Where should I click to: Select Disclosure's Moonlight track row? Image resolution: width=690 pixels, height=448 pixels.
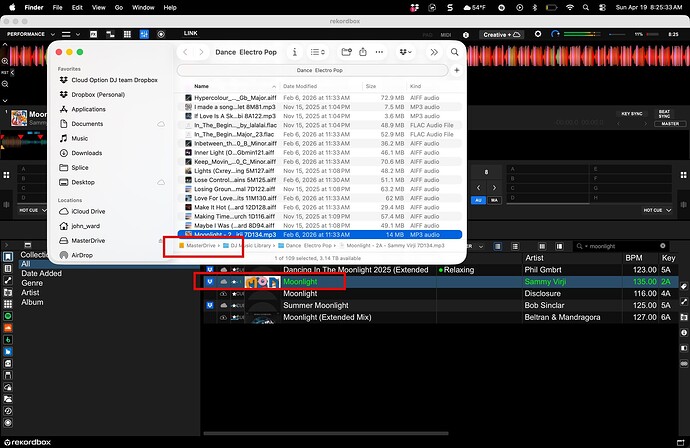point(440,294)
